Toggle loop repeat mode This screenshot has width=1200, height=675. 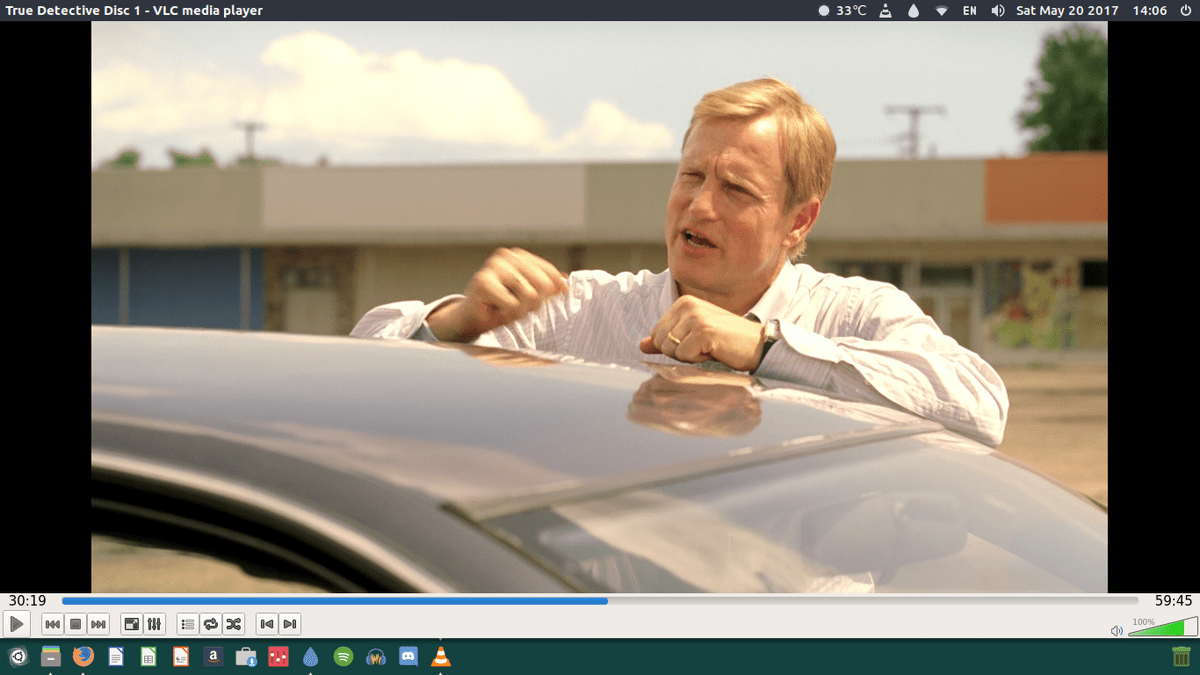tap(210, 624)
